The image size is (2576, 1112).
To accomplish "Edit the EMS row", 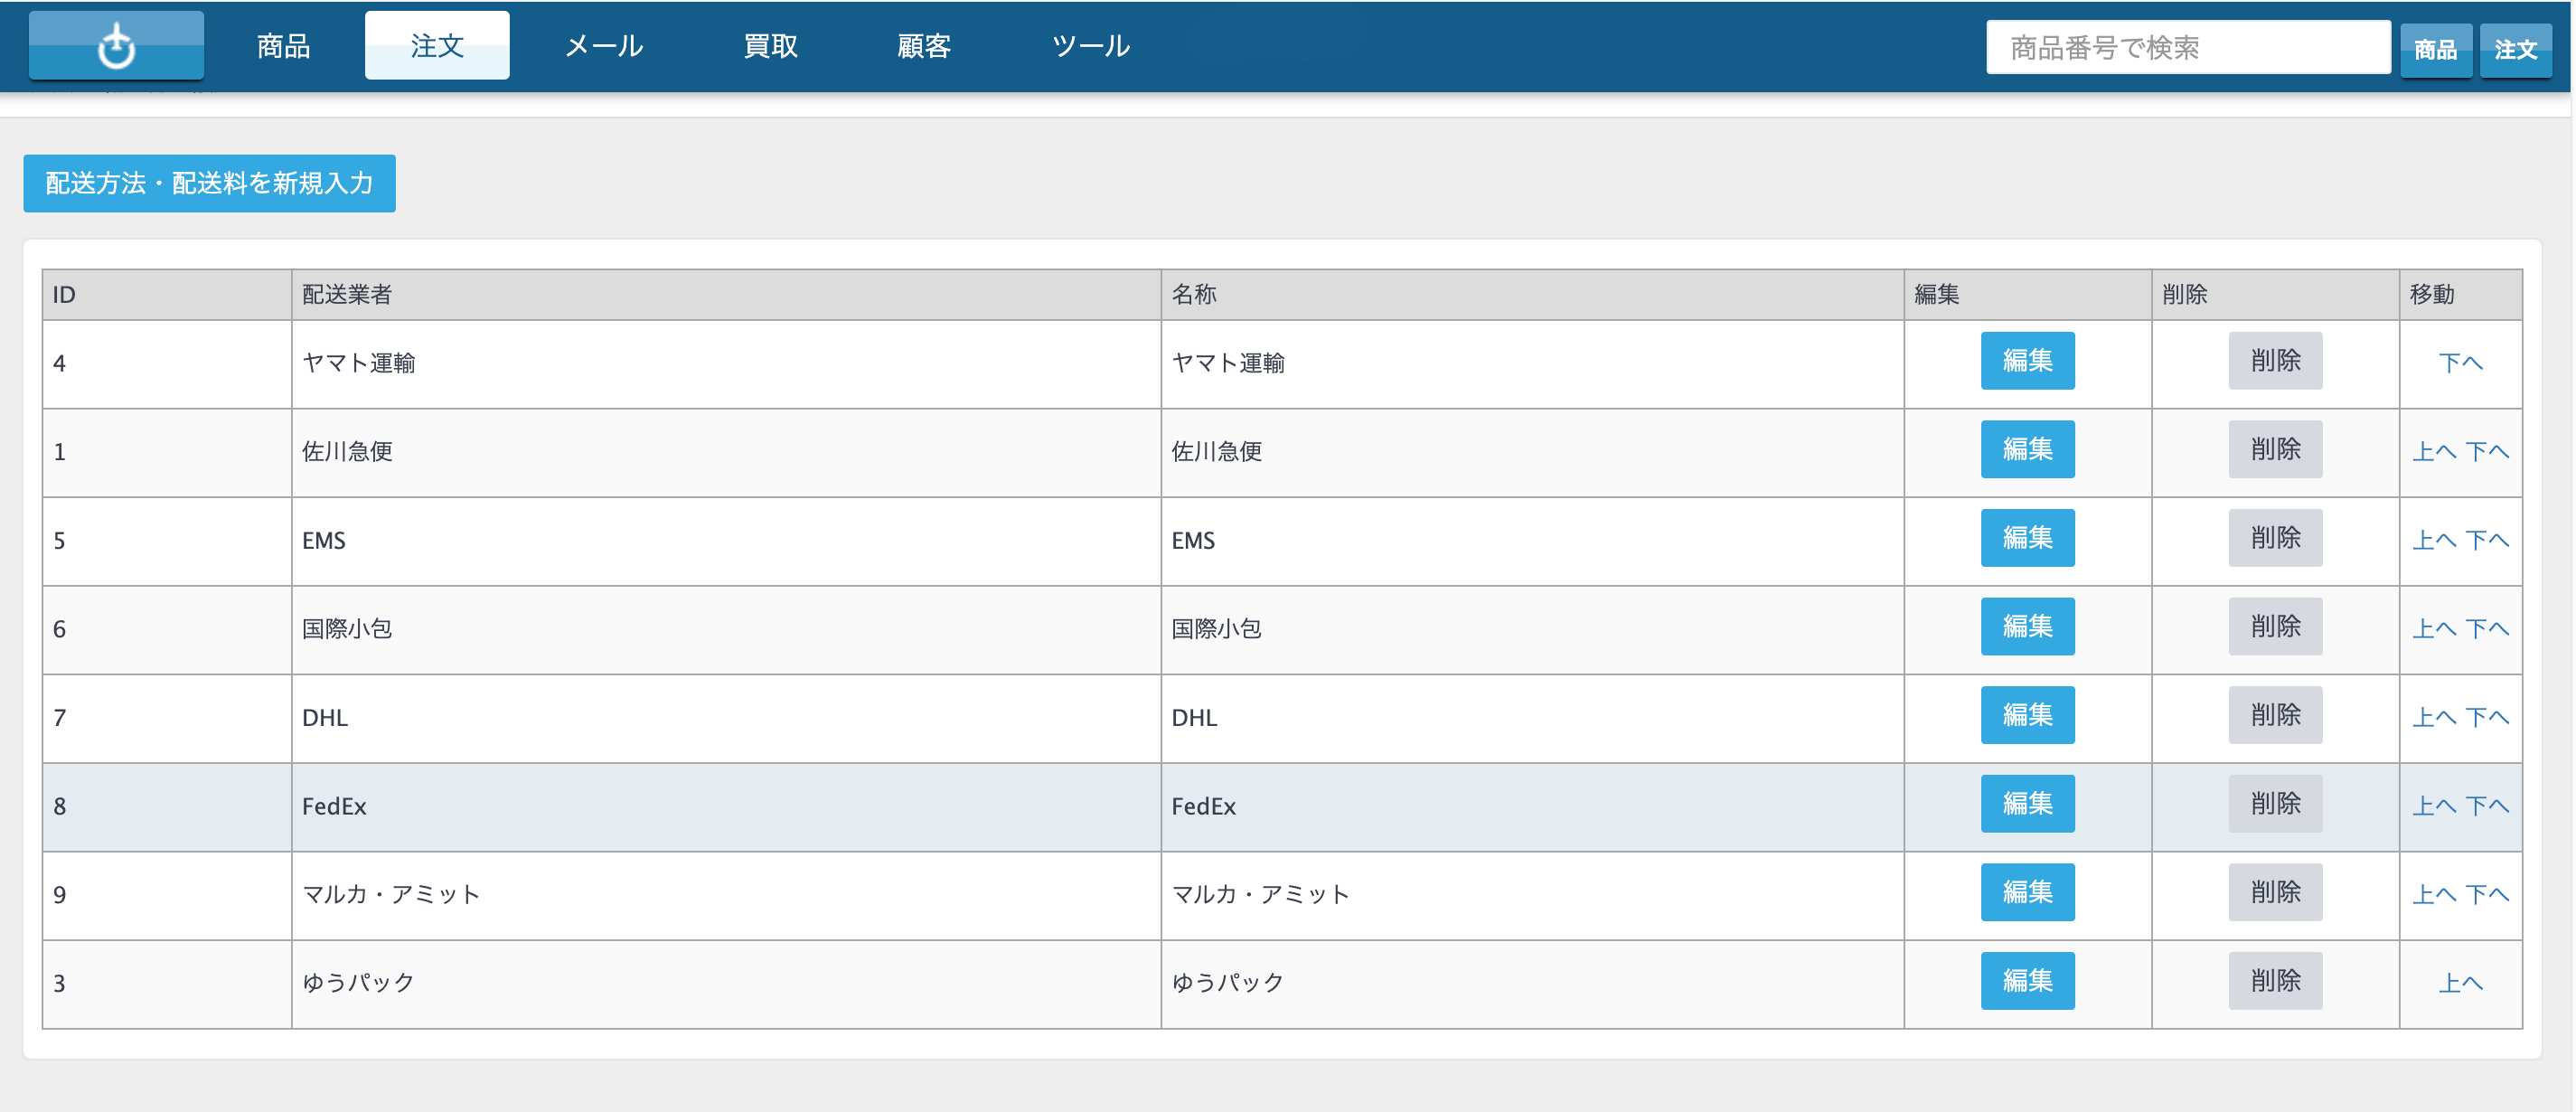I will pos(2027,538).
